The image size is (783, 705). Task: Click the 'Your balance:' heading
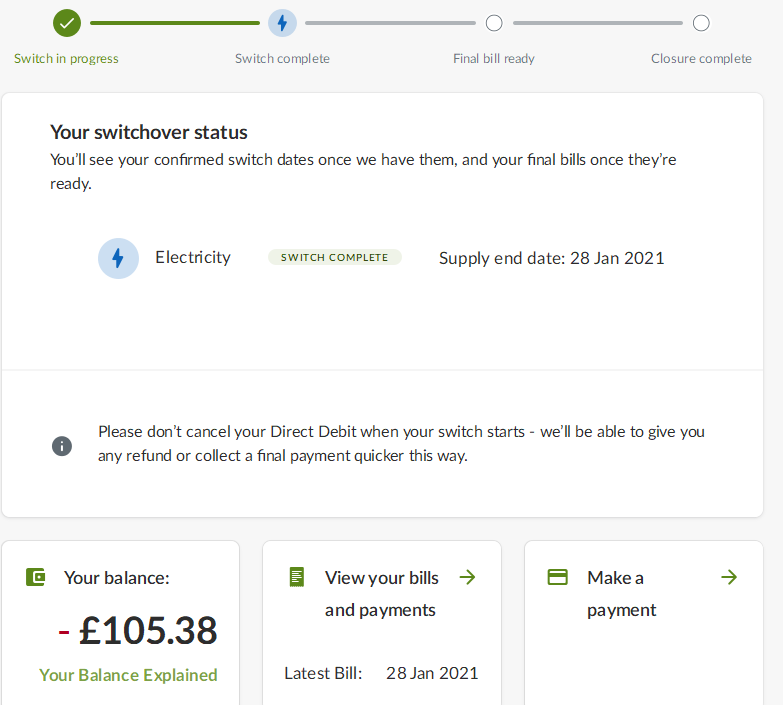pos(117,578)
